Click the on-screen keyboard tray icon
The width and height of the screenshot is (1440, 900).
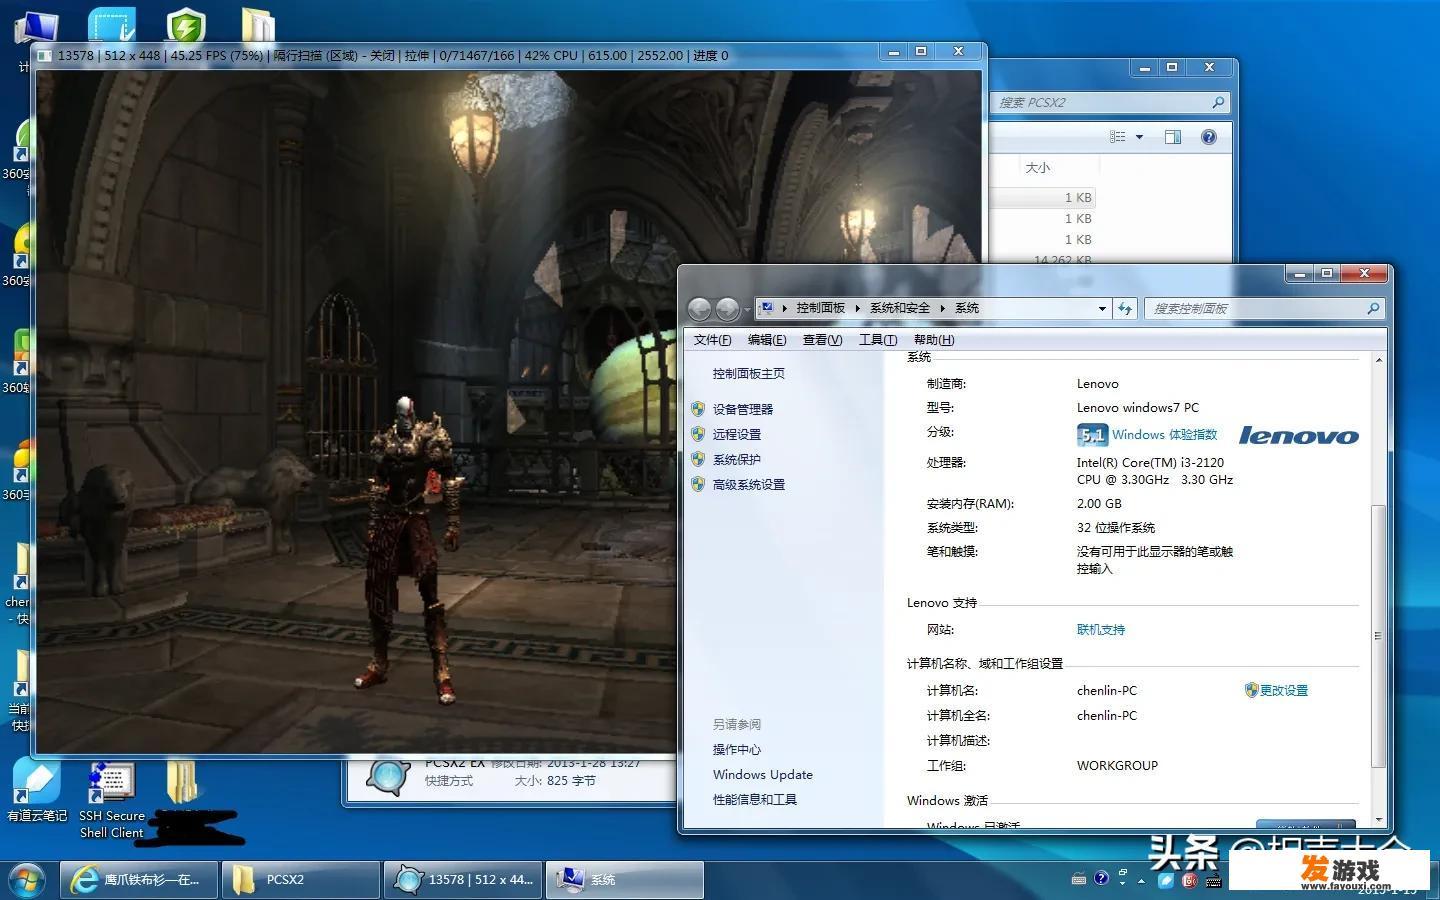pos(1079,880)
